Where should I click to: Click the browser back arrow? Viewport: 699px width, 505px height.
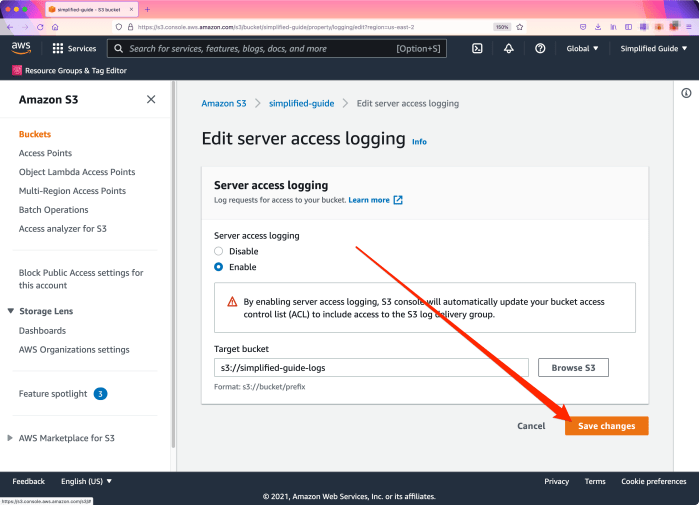(10, 27)
